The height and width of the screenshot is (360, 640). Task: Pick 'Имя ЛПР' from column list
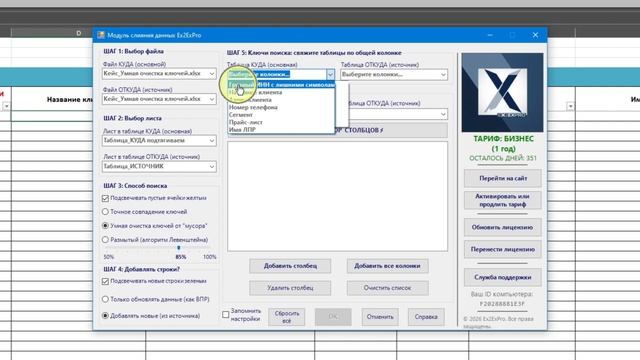(281, 129)
